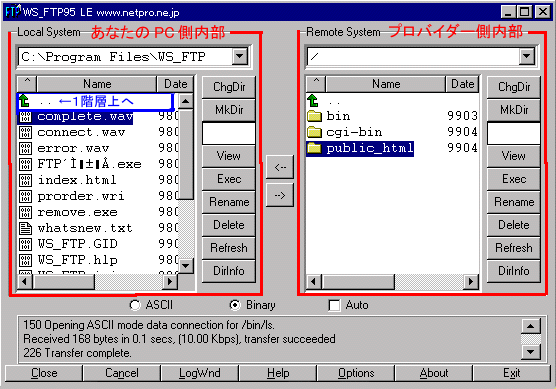
Task: Click the local Delete button
Action: pyautogui.click(x=229, y=225)
